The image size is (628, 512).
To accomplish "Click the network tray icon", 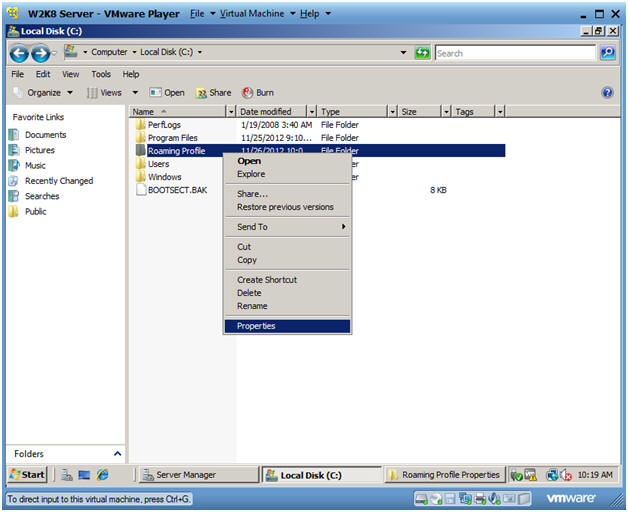I will click(553, 475).
